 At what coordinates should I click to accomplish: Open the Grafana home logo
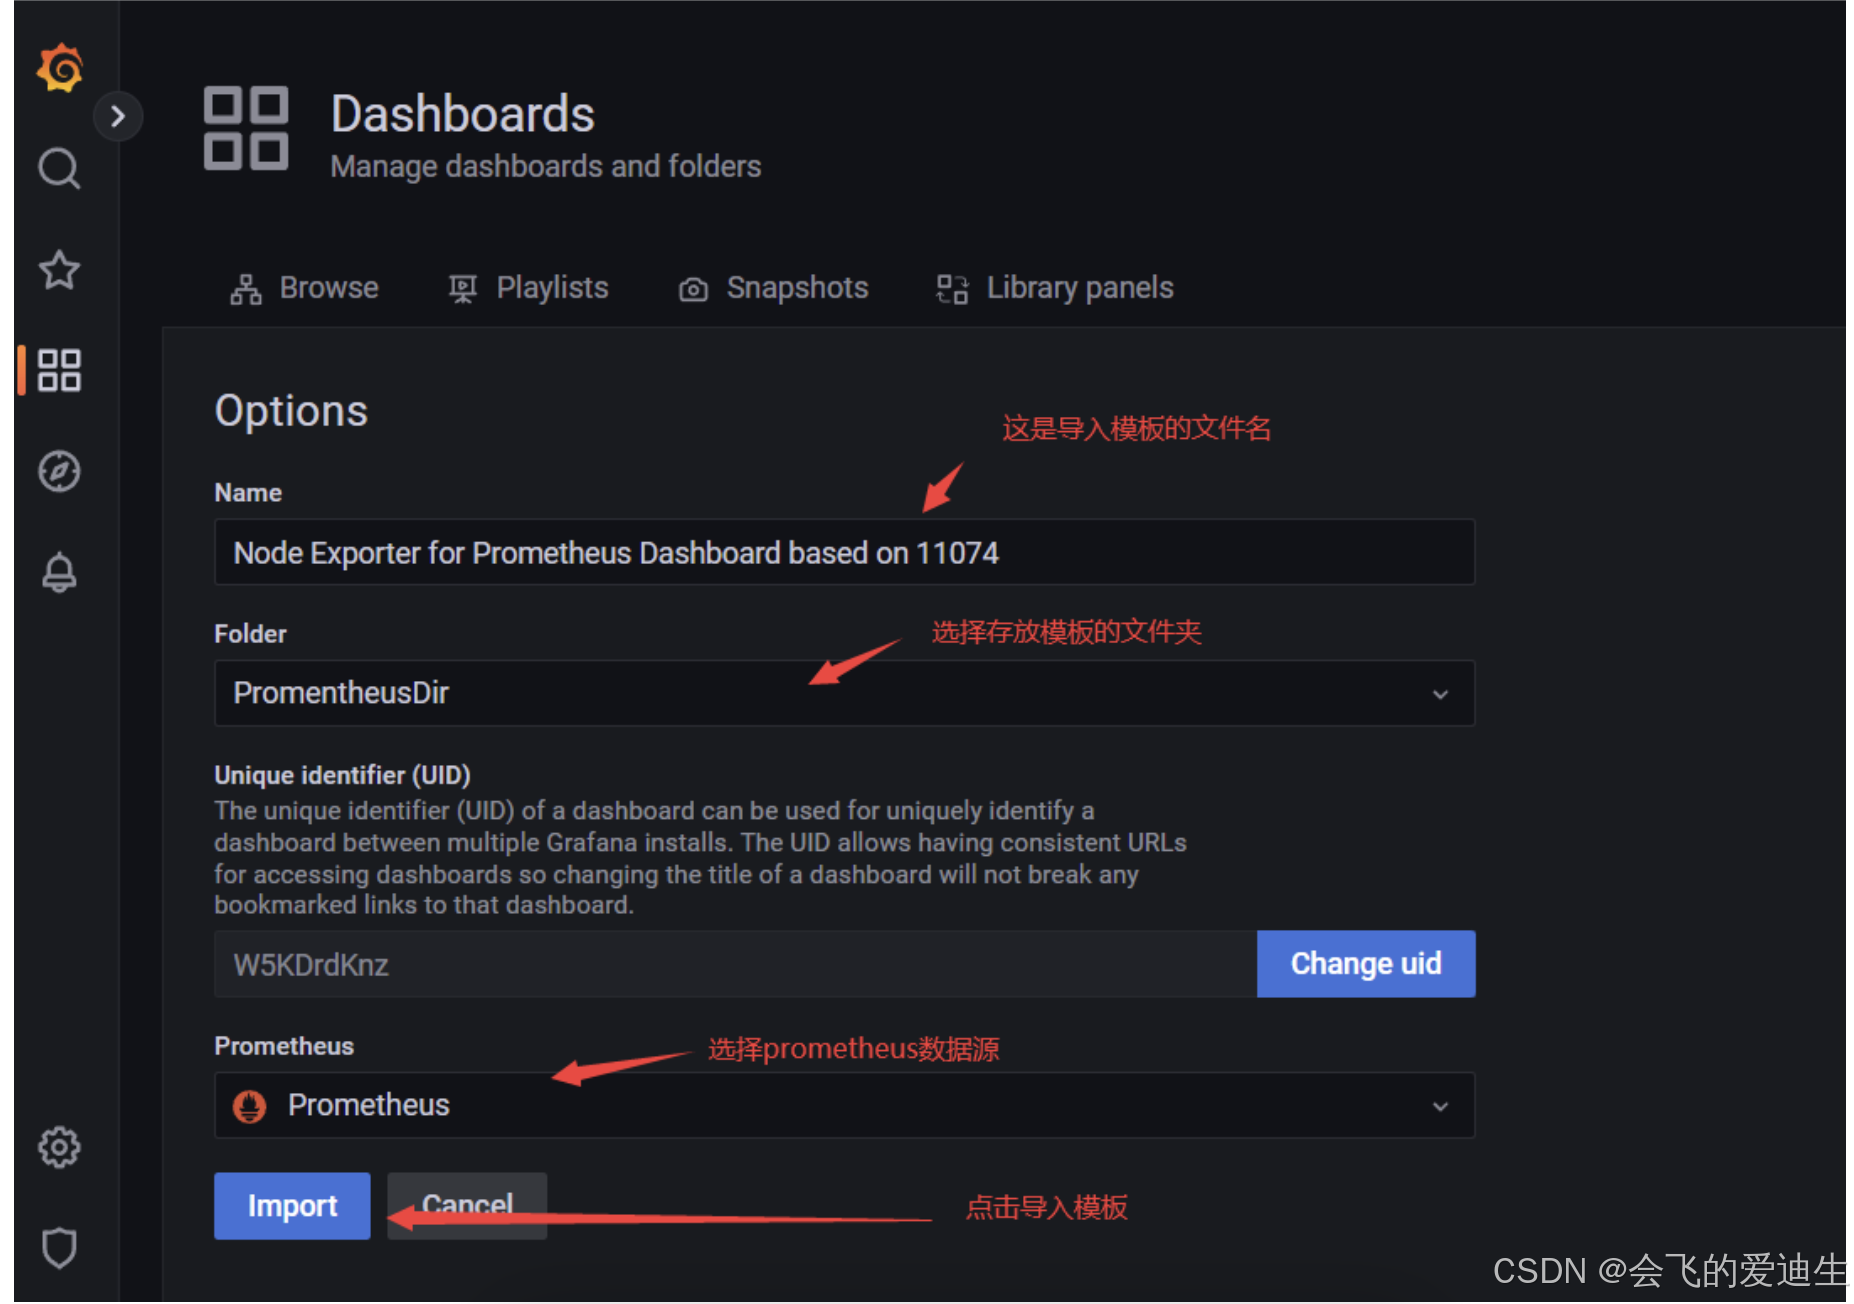point(60,68)
